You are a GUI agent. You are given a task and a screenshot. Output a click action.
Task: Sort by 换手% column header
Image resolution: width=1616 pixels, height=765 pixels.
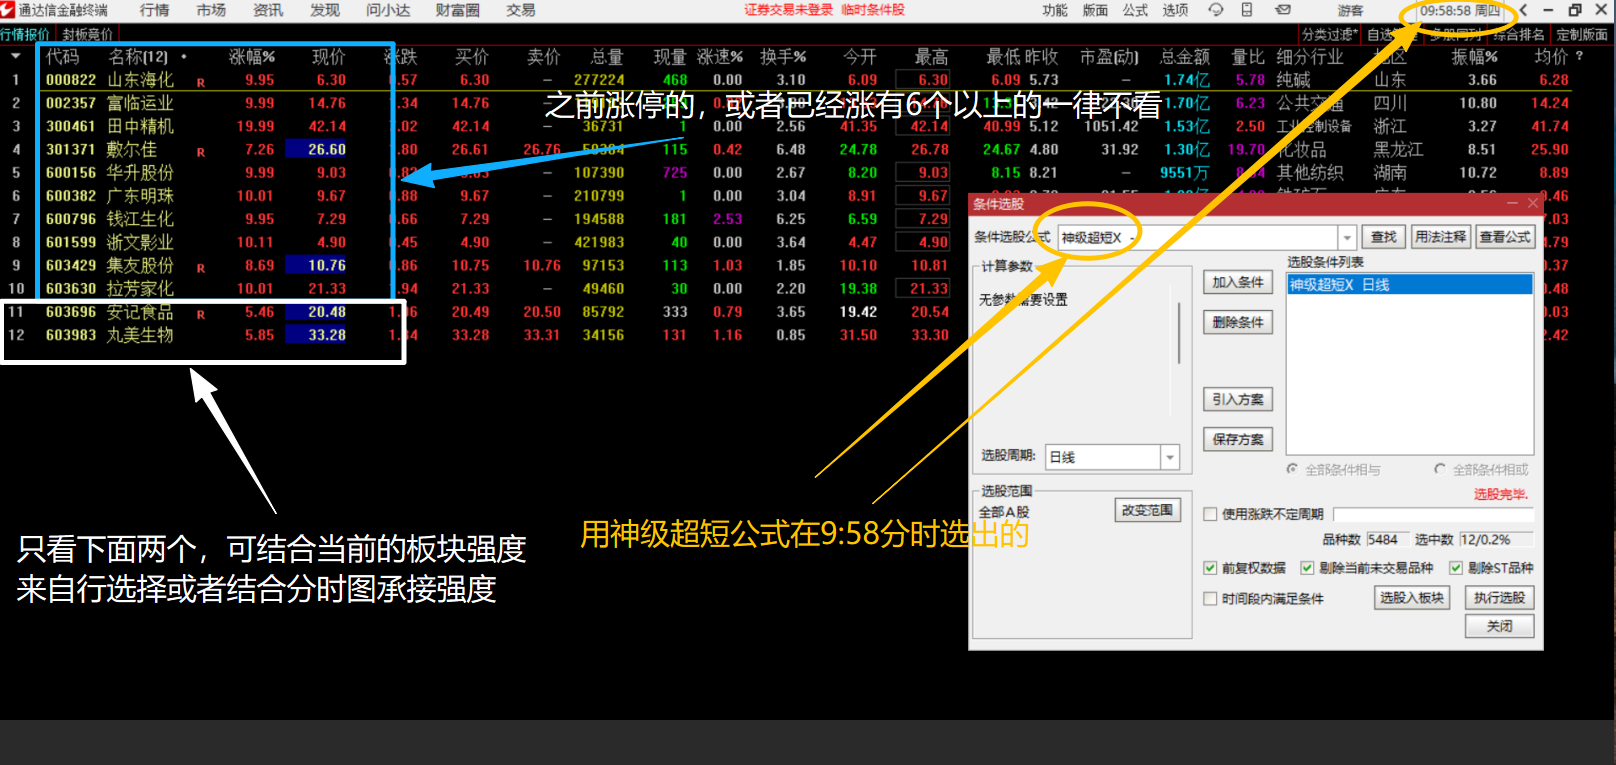[x=783, y=57]
